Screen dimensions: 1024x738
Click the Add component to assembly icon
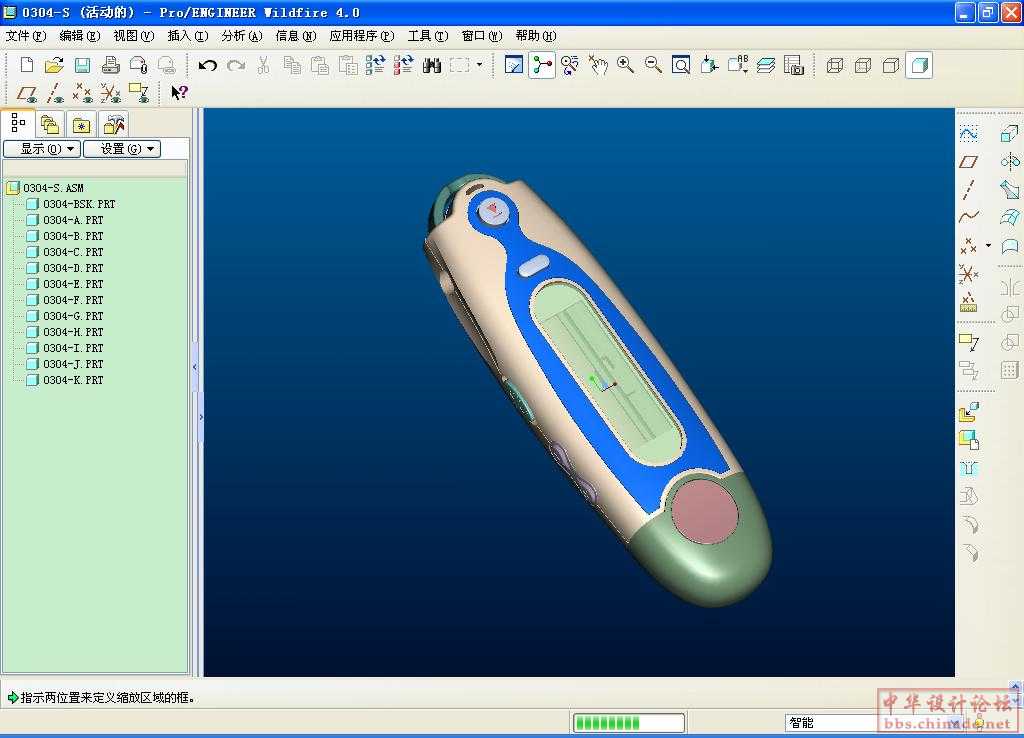click(x=968, y=411)
